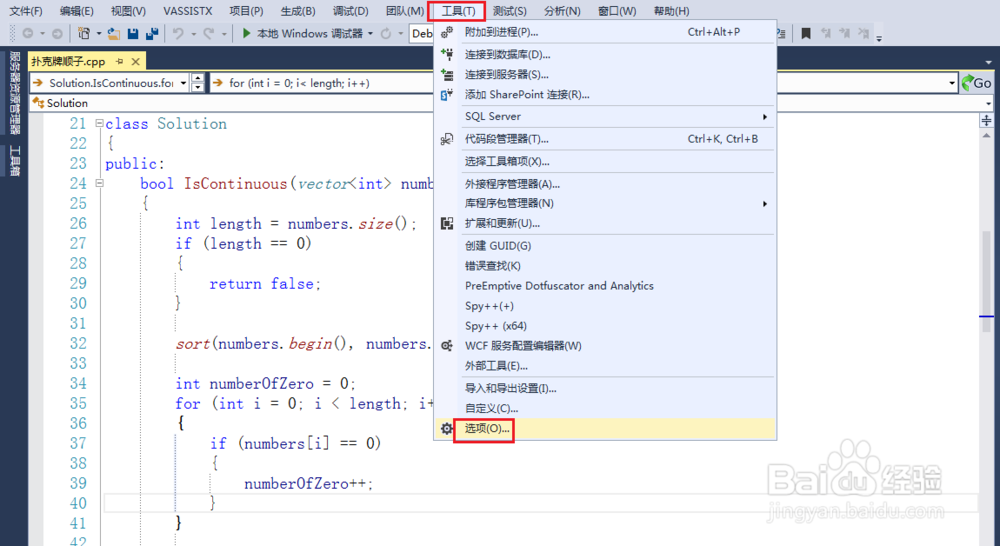Choose 选项(O)... in the Tools menu

point(605,429)
